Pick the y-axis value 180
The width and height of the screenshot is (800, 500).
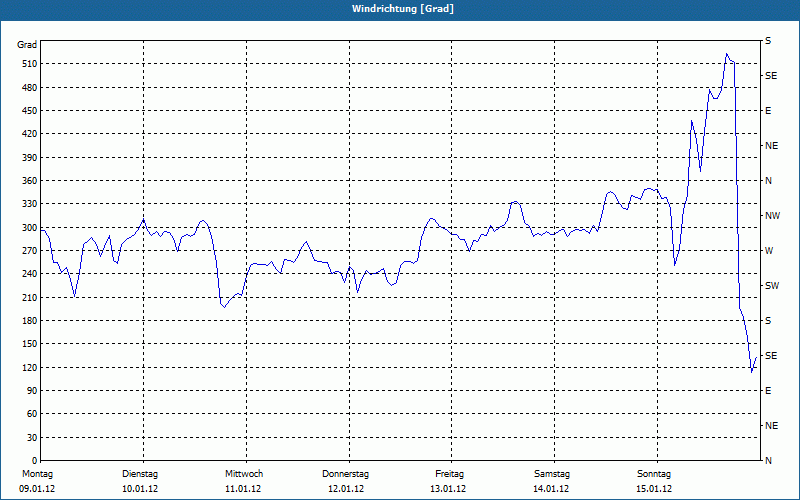[30, 321]
